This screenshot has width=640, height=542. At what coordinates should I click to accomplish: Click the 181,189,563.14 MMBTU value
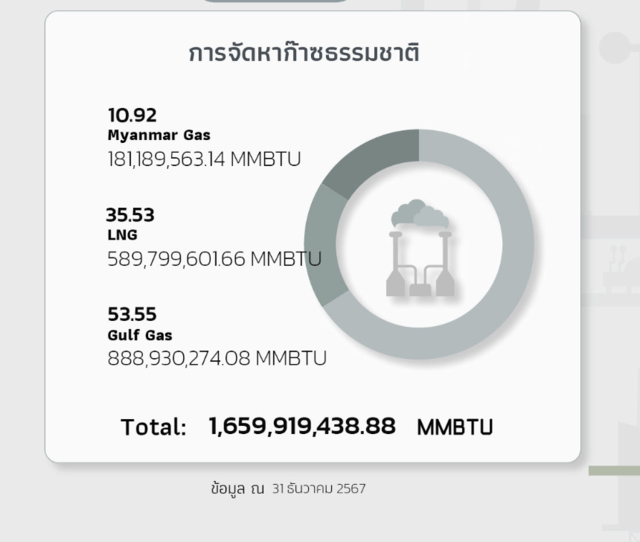pyautogui.click(x=204, y=158)
